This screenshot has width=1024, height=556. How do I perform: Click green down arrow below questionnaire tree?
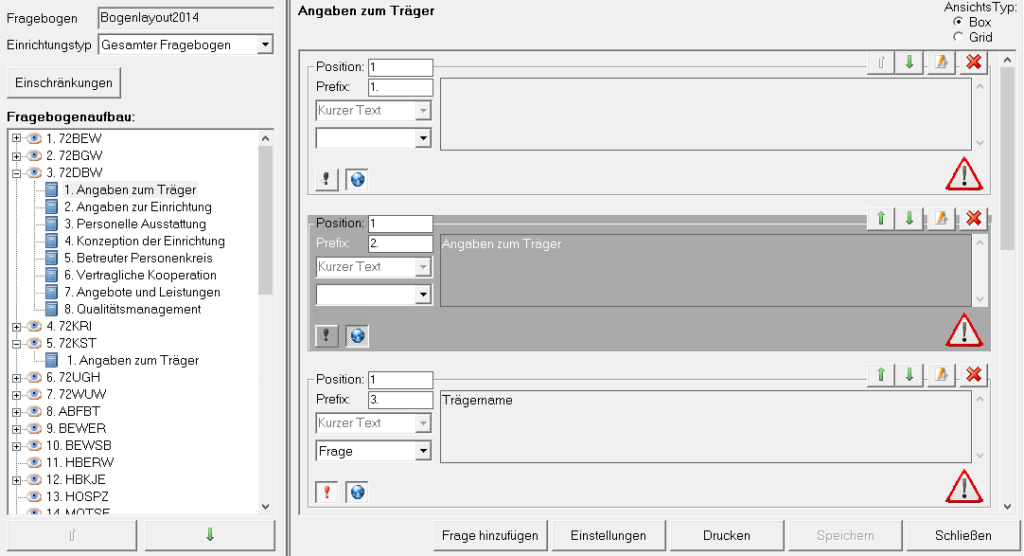210,535
